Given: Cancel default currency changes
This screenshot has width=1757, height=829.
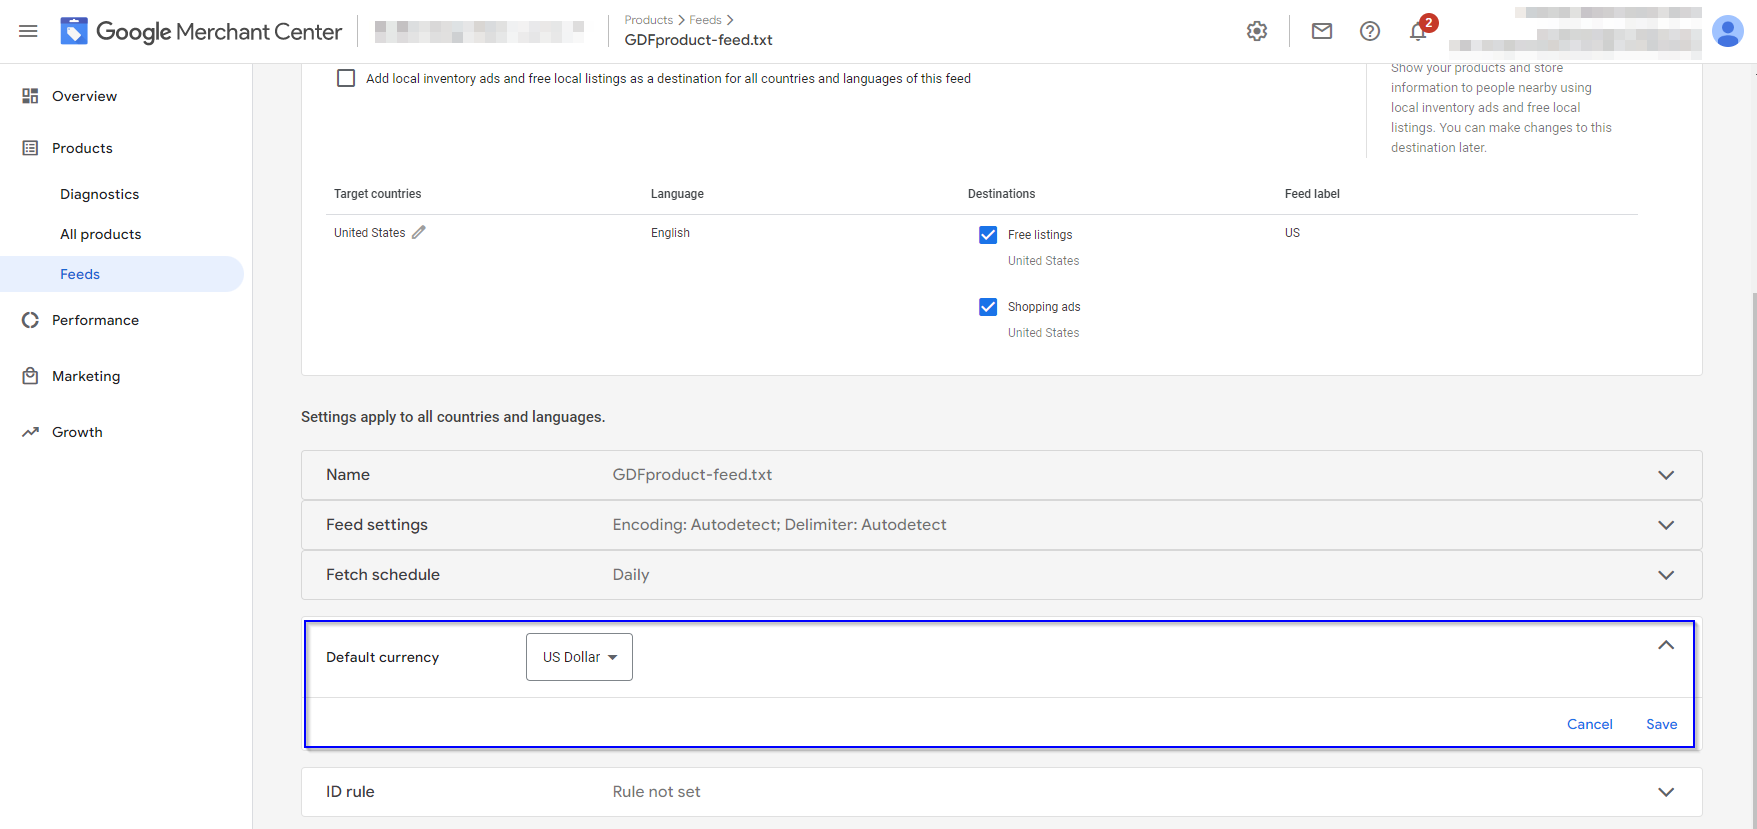Looking at the screenshot, I should point(1589,724).
